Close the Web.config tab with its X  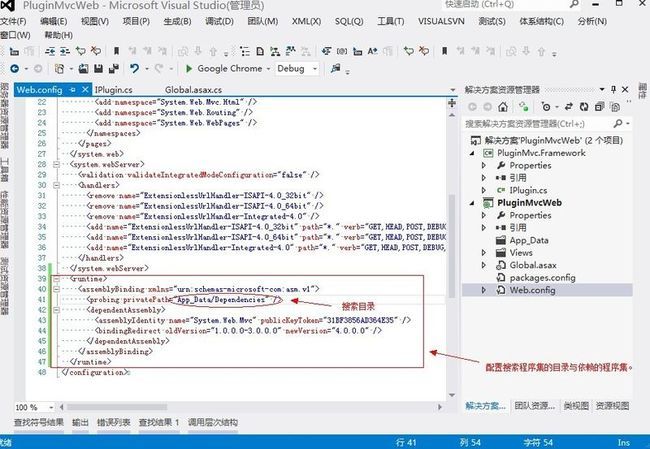coord(85,90)
